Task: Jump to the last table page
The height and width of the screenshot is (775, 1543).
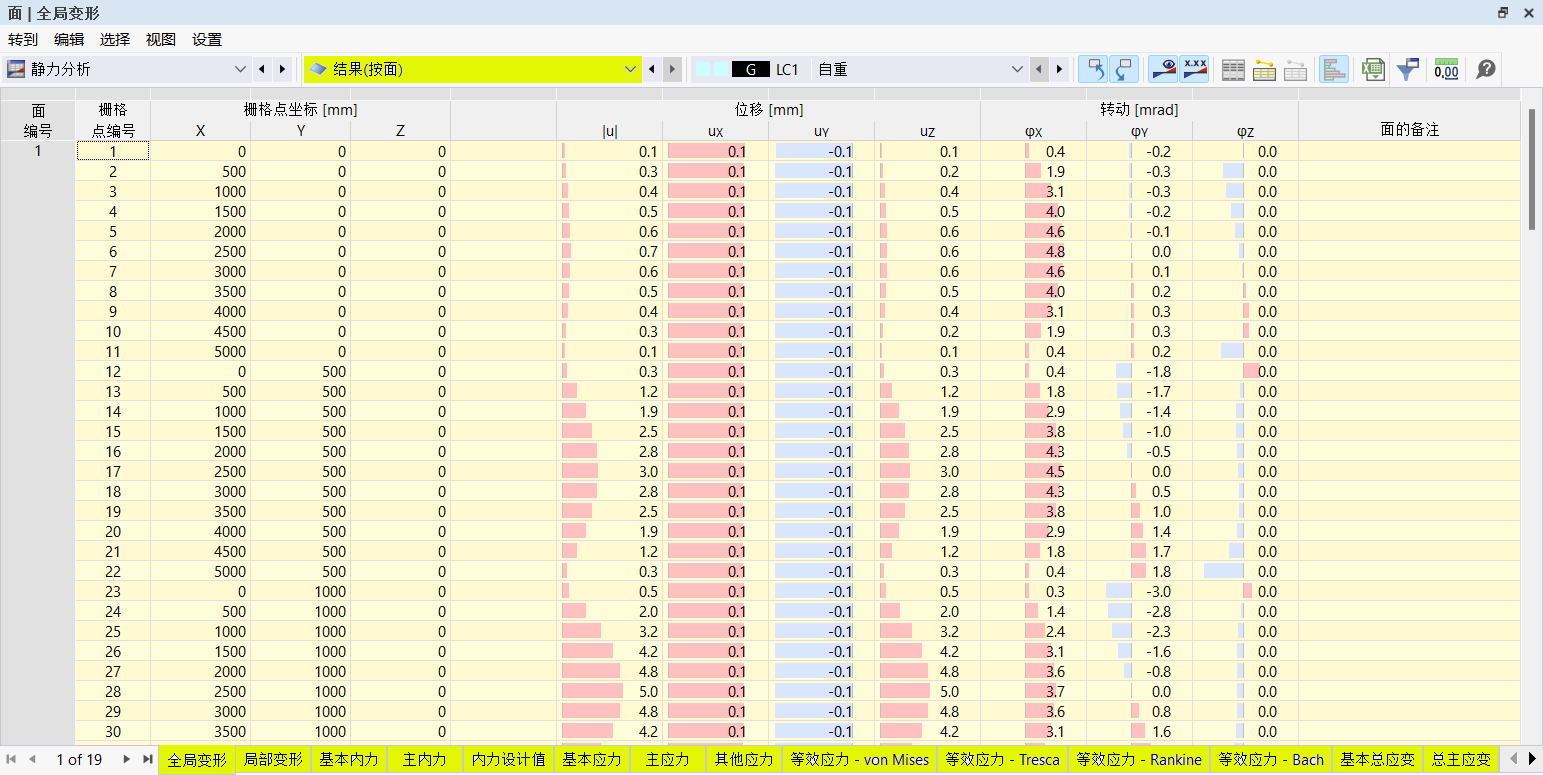Action: coord(147,759)
